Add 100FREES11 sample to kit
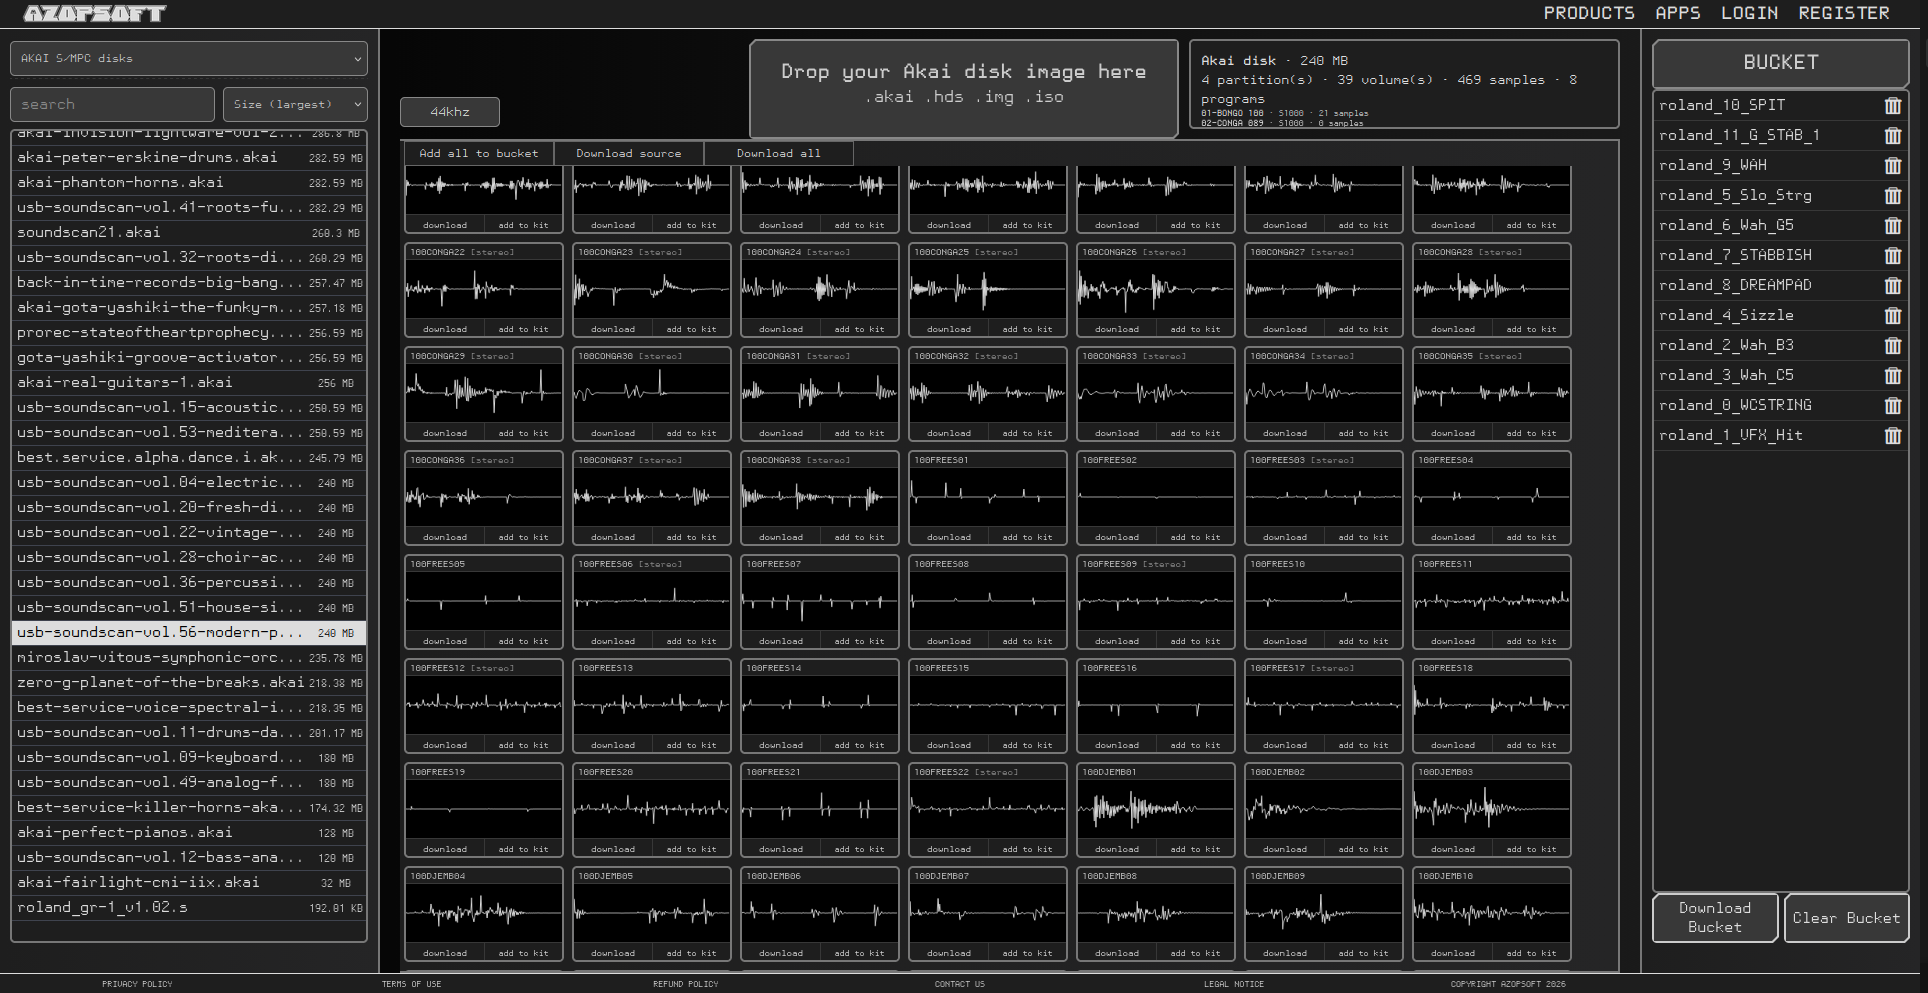The width and height of the screenshot is (1928, 993). 1531,641
